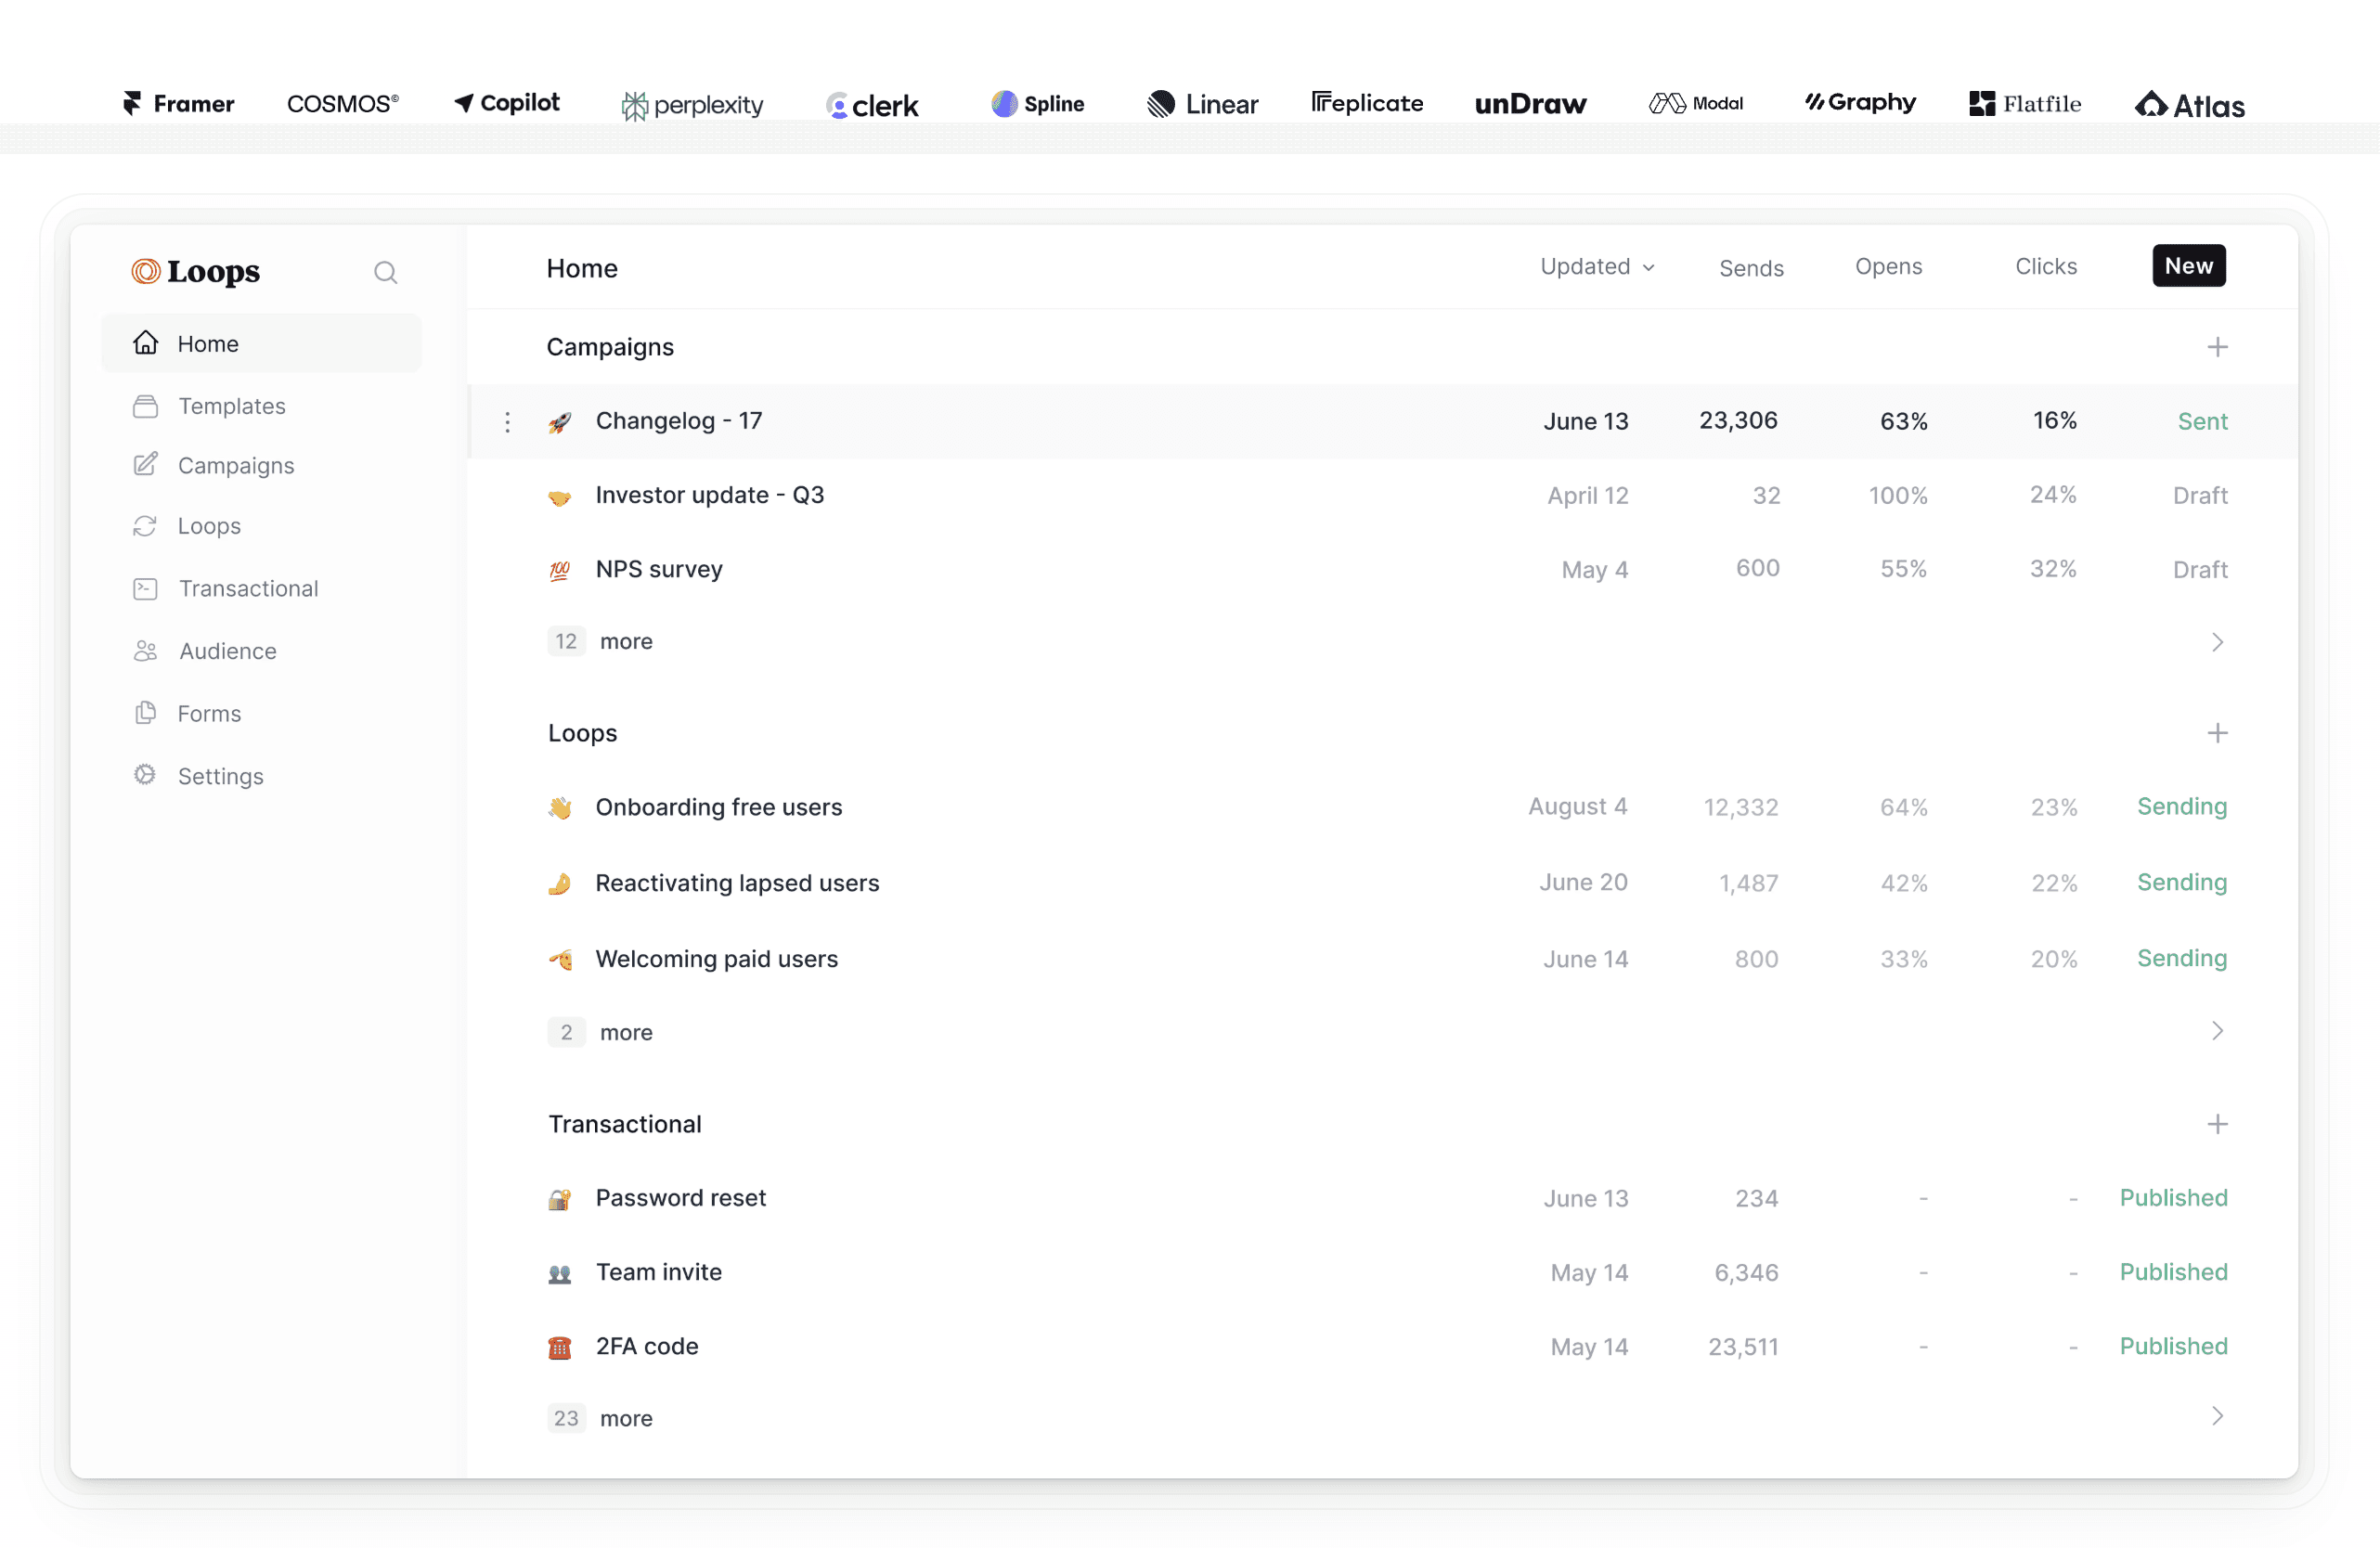Open the Investor update - Q3 campaign
This screenshot has height=1548, width=2380.
coord(709,495)
